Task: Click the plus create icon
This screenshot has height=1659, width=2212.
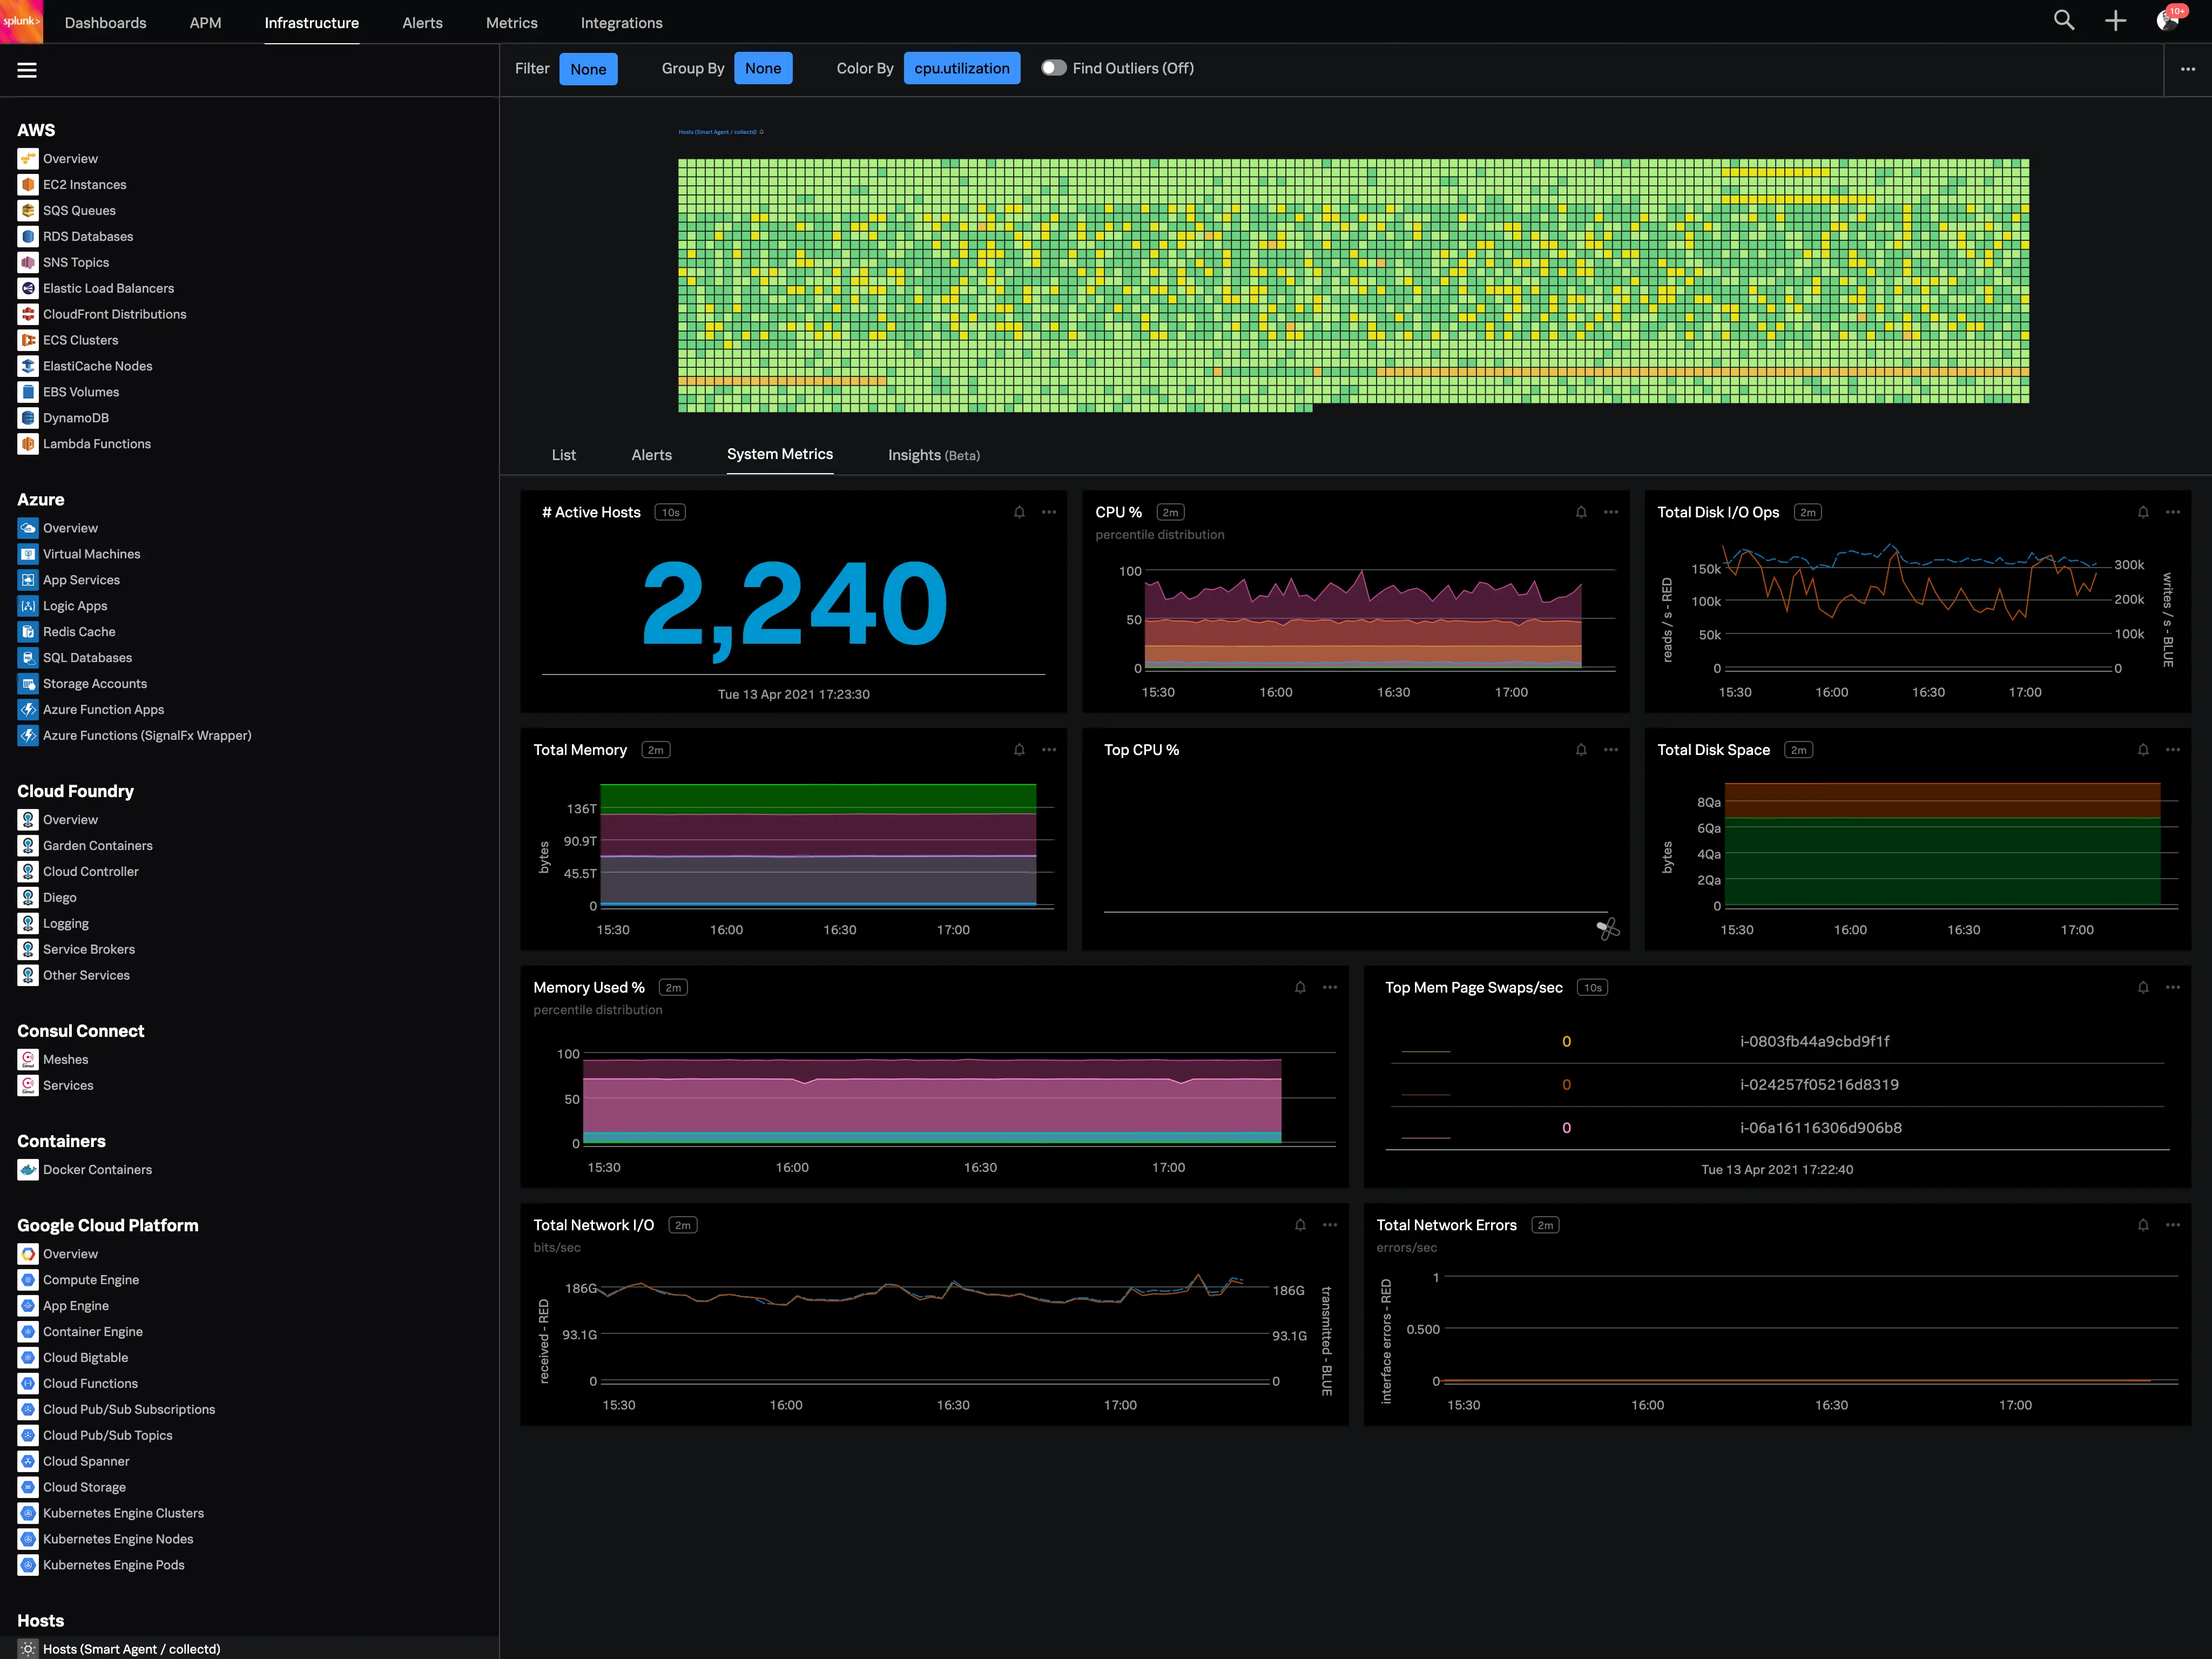Action: [2116, 21]
